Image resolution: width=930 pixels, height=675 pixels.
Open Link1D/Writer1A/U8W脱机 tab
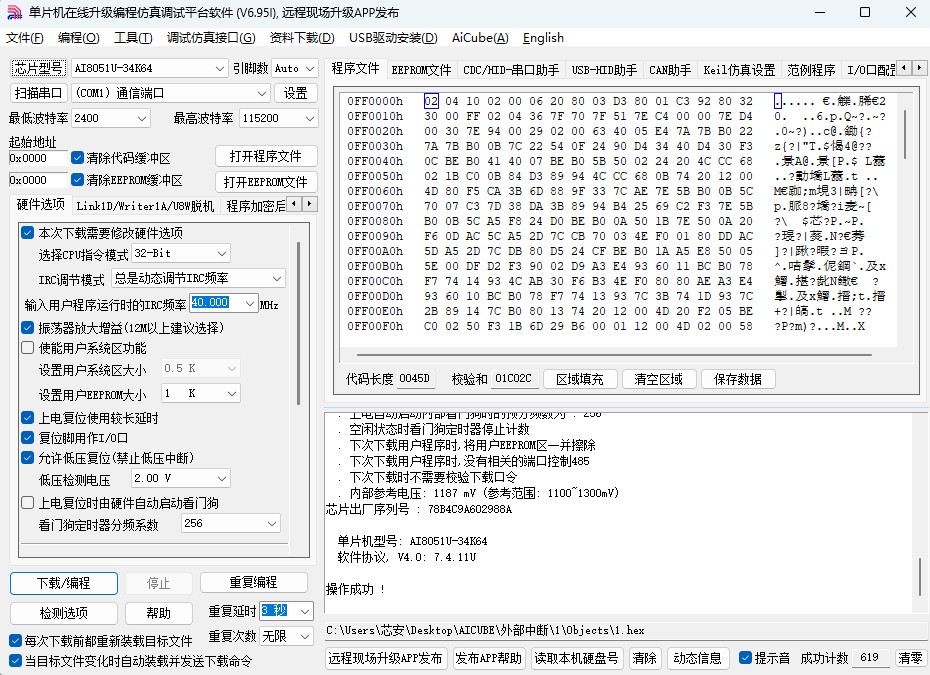(x=145, y=206)
